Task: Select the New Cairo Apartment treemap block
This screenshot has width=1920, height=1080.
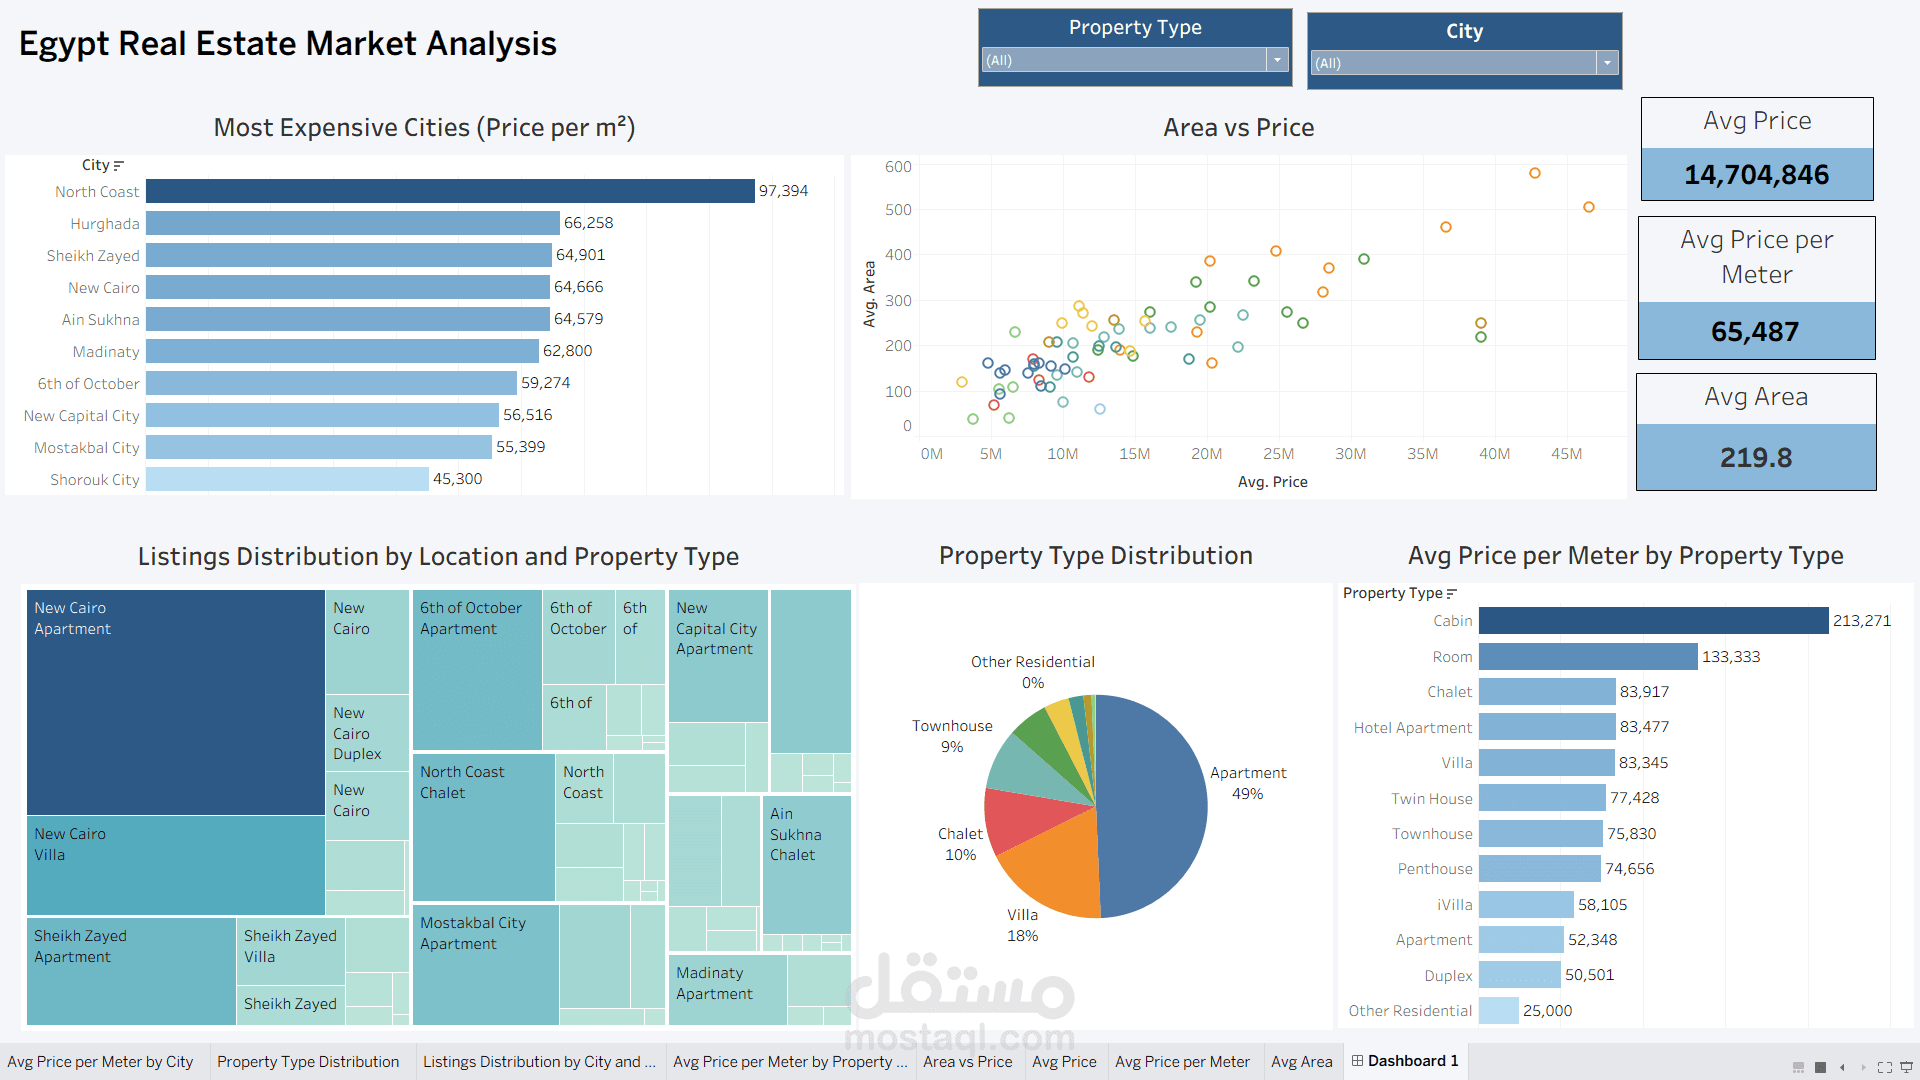Action: click(175, 700)
